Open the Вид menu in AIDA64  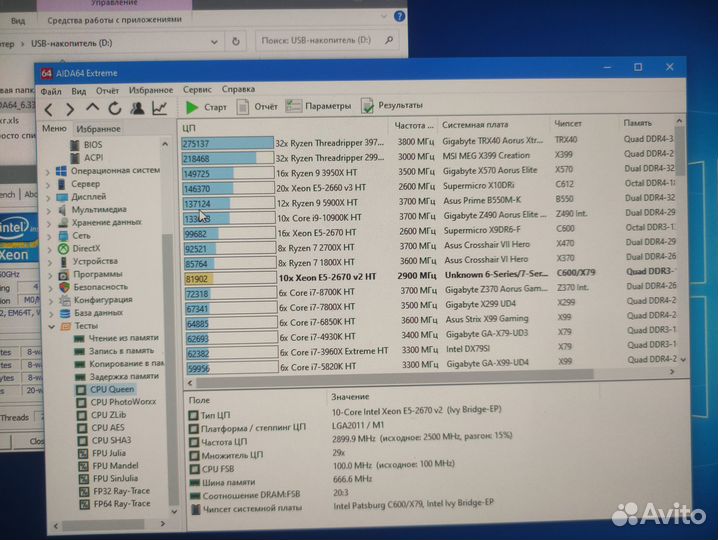79,91
